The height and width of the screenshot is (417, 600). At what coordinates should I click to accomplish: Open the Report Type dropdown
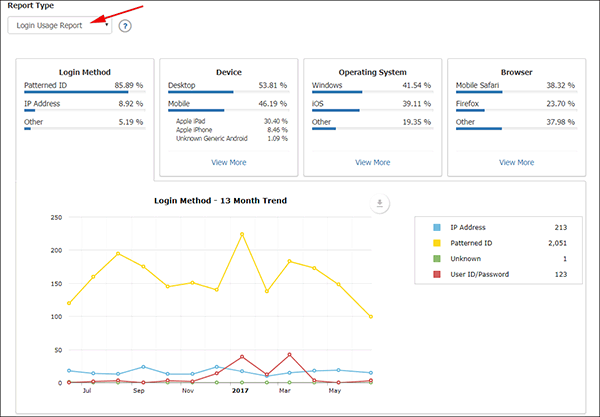60,25
